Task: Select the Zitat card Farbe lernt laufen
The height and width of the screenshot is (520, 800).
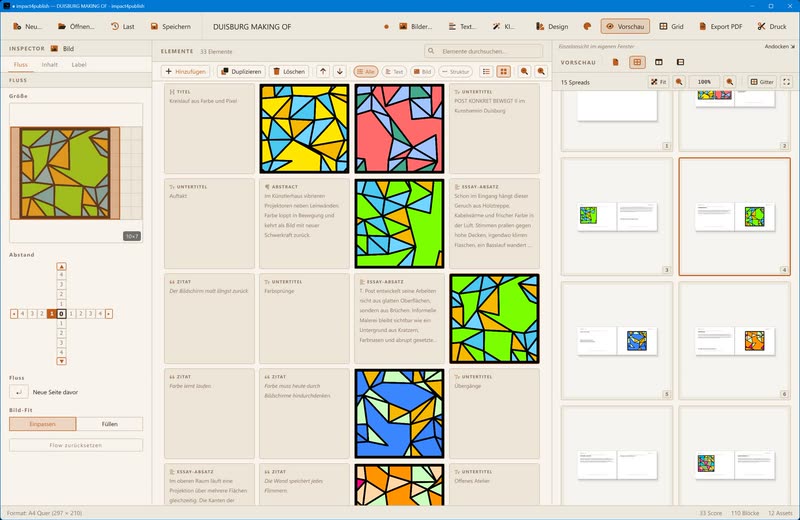Action: 209,413
